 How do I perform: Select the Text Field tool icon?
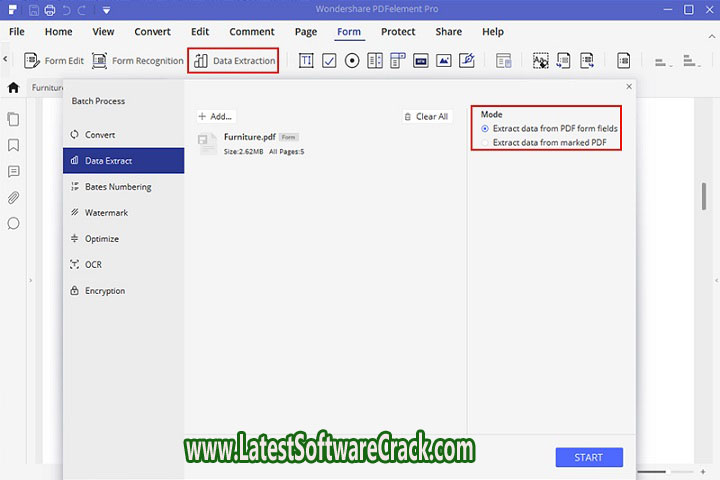pos(306,61)
